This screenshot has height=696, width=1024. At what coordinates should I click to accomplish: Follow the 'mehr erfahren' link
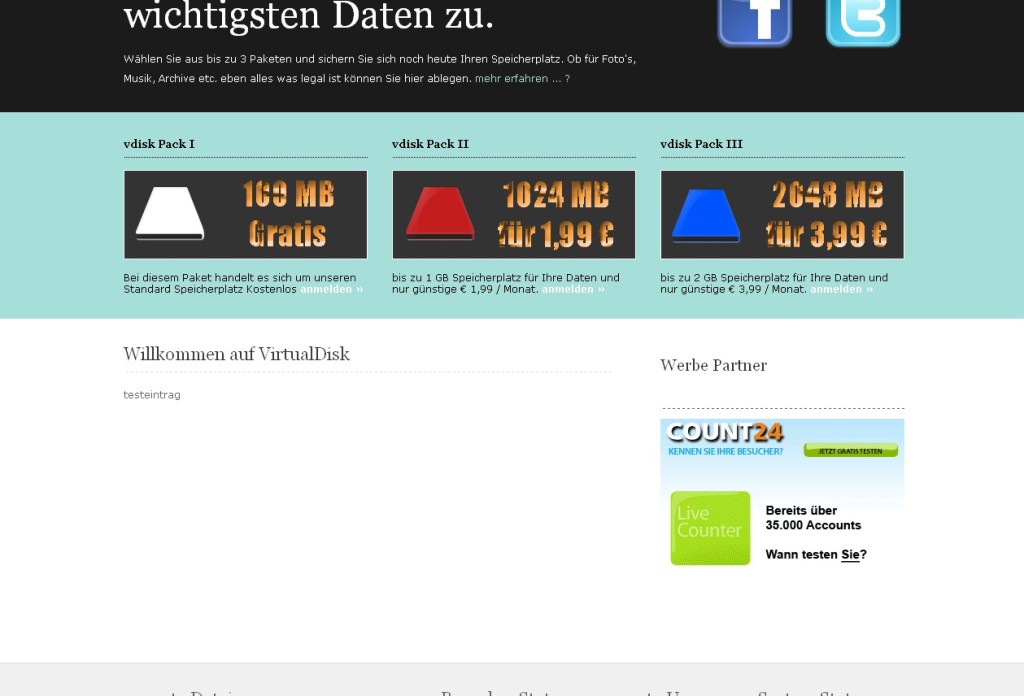click(x=522, y=78)
